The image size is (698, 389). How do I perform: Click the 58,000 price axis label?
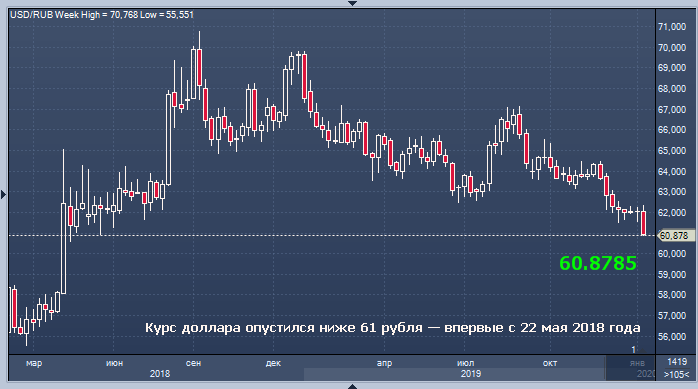672,295
